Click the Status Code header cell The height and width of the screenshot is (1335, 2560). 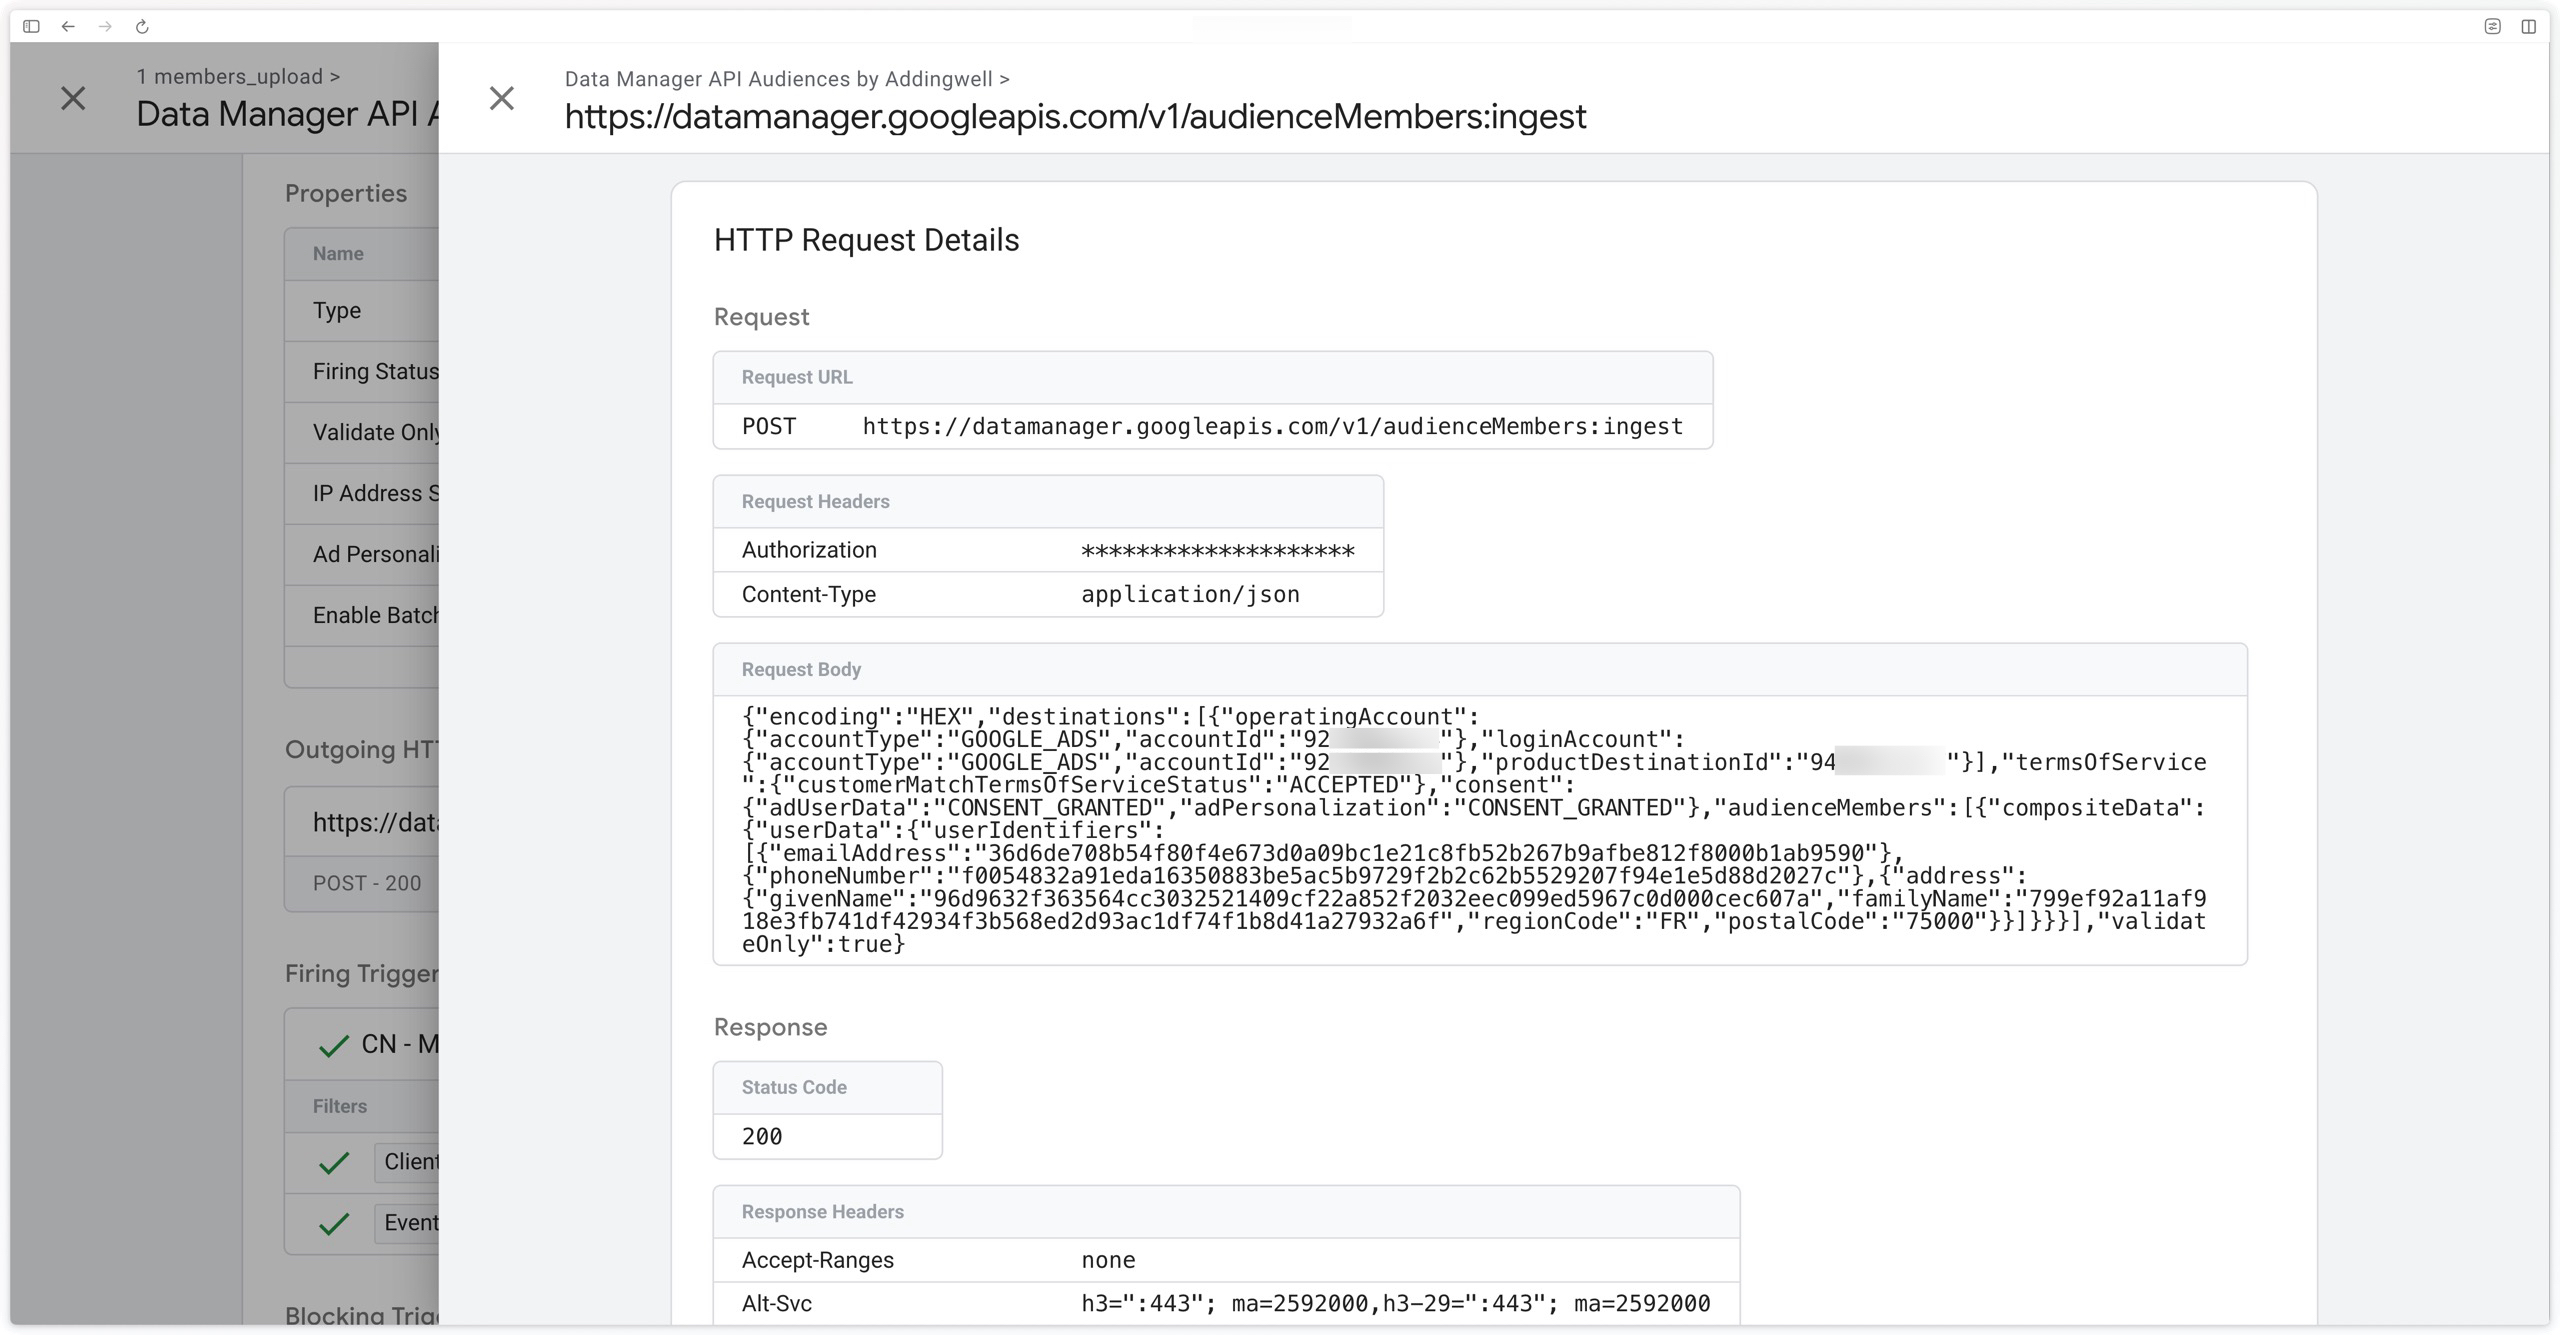tap(827, 1087)
